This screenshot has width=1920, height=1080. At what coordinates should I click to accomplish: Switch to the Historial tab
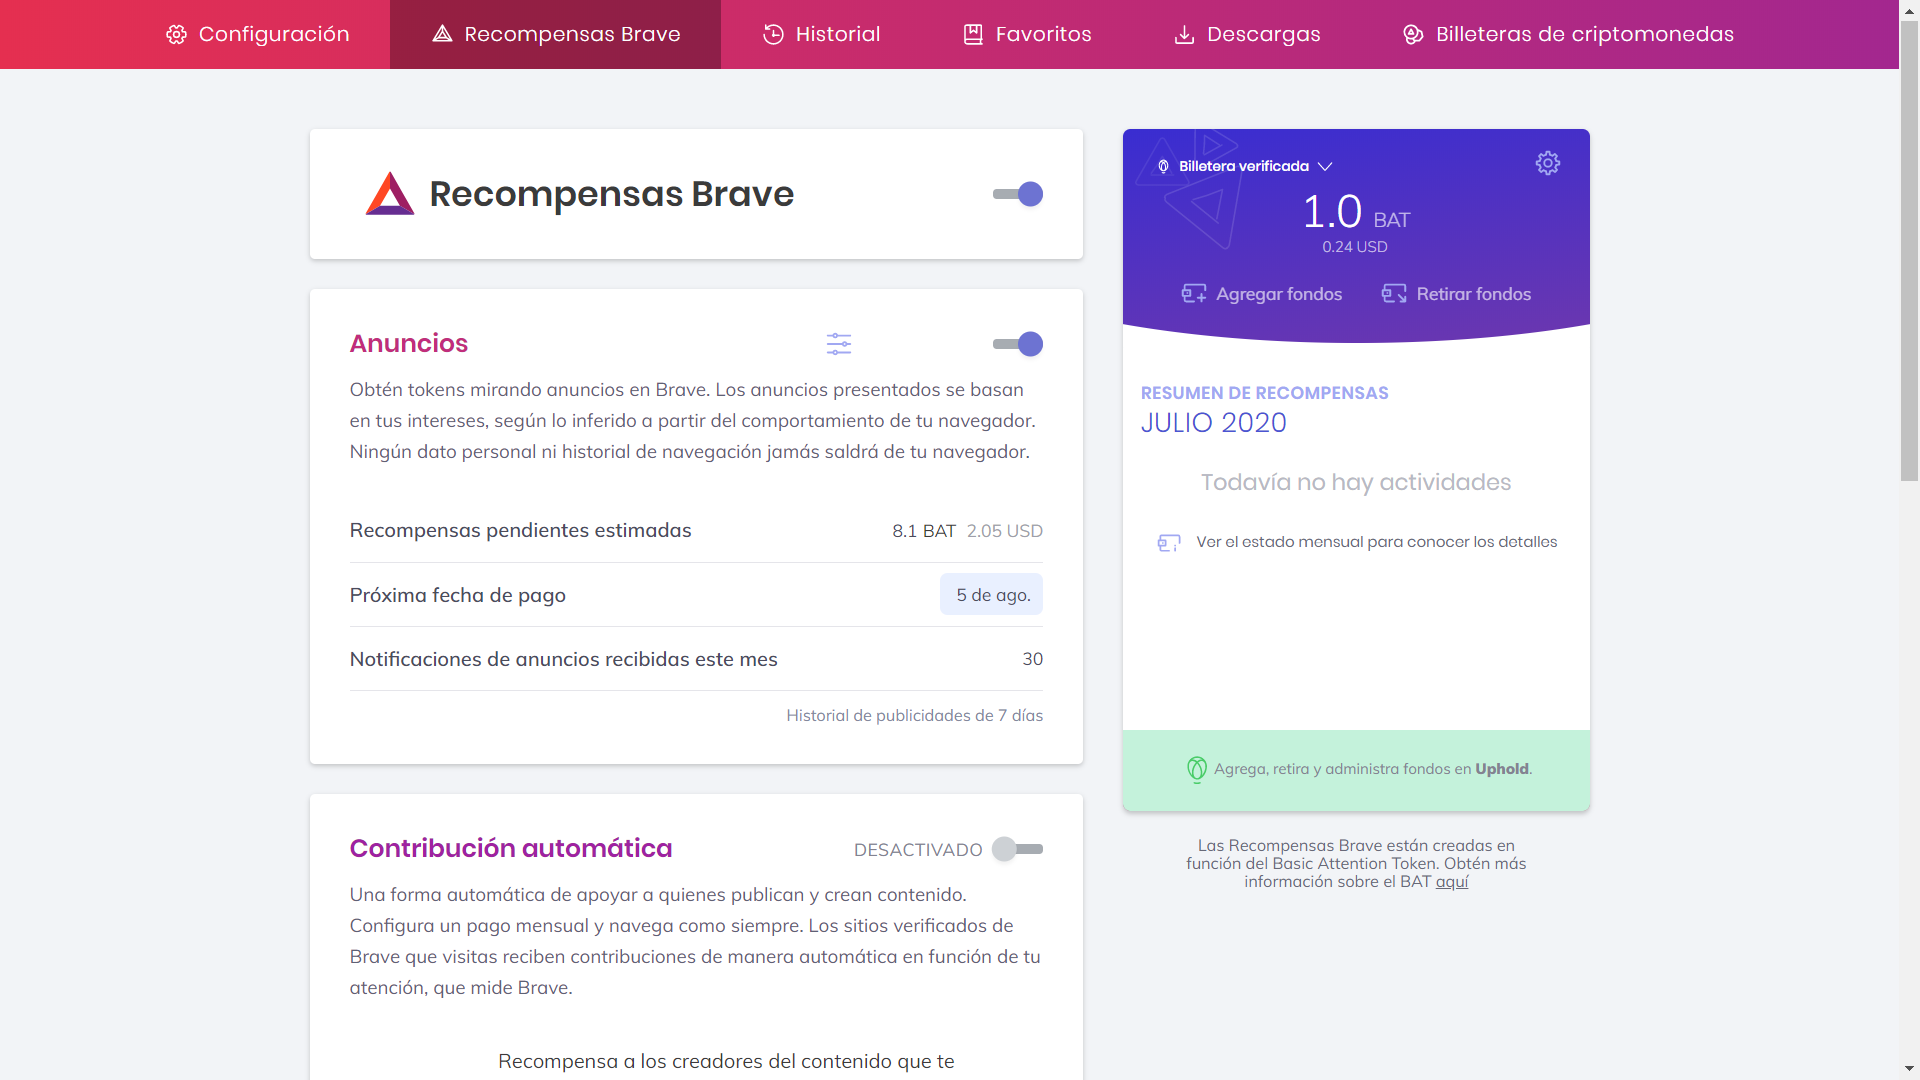pos(821,34)
